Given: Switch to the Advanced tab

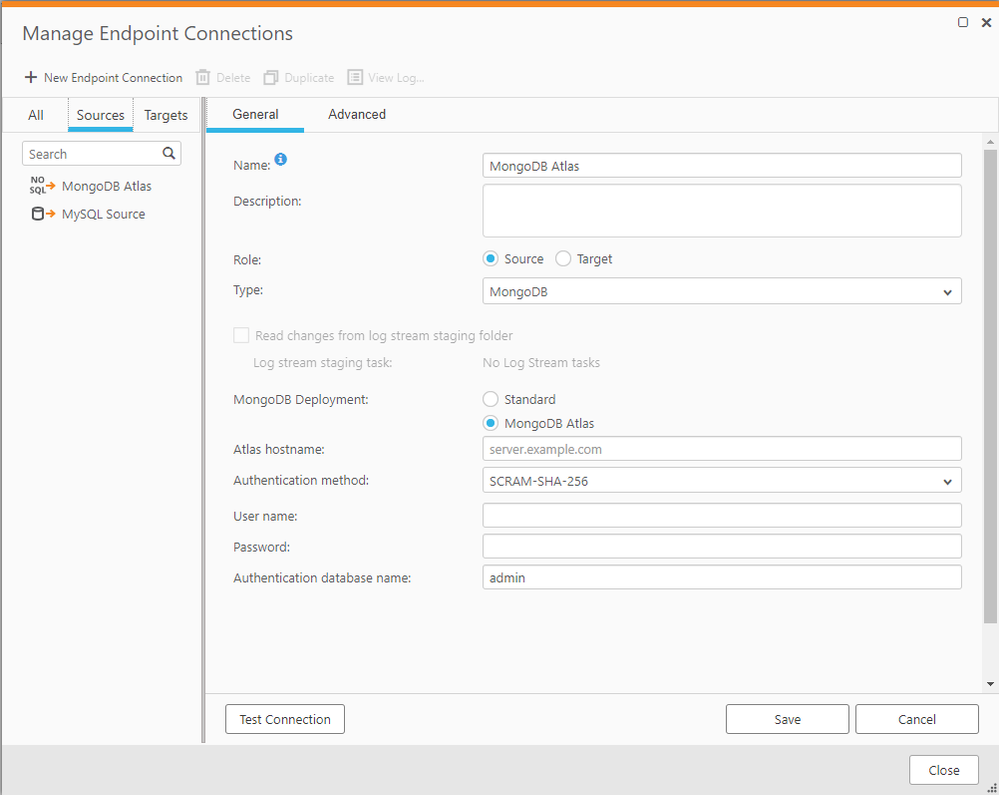Looking at the screenshot, I should (357, 114).
